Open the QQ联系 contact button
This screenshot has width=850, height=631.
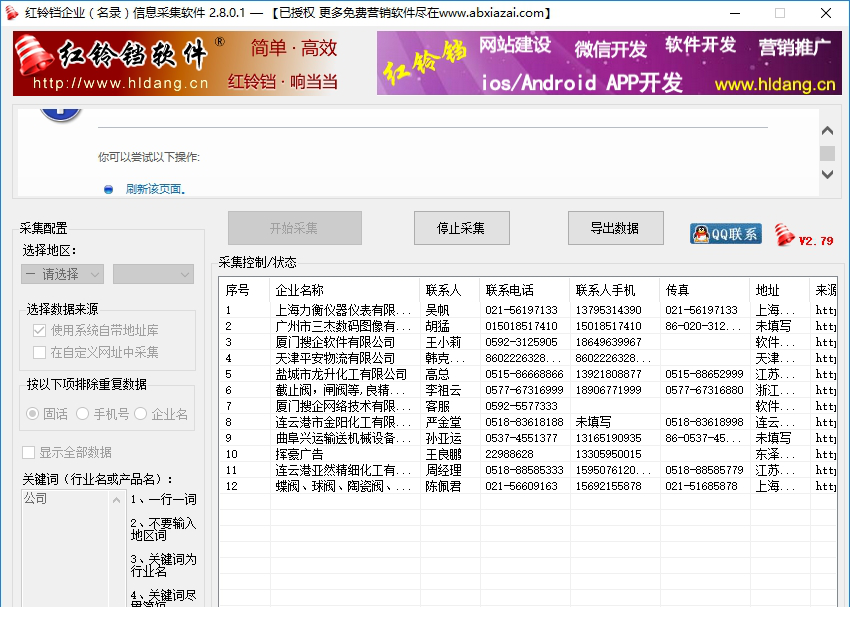pyautogui.click(x=725, y=234)
